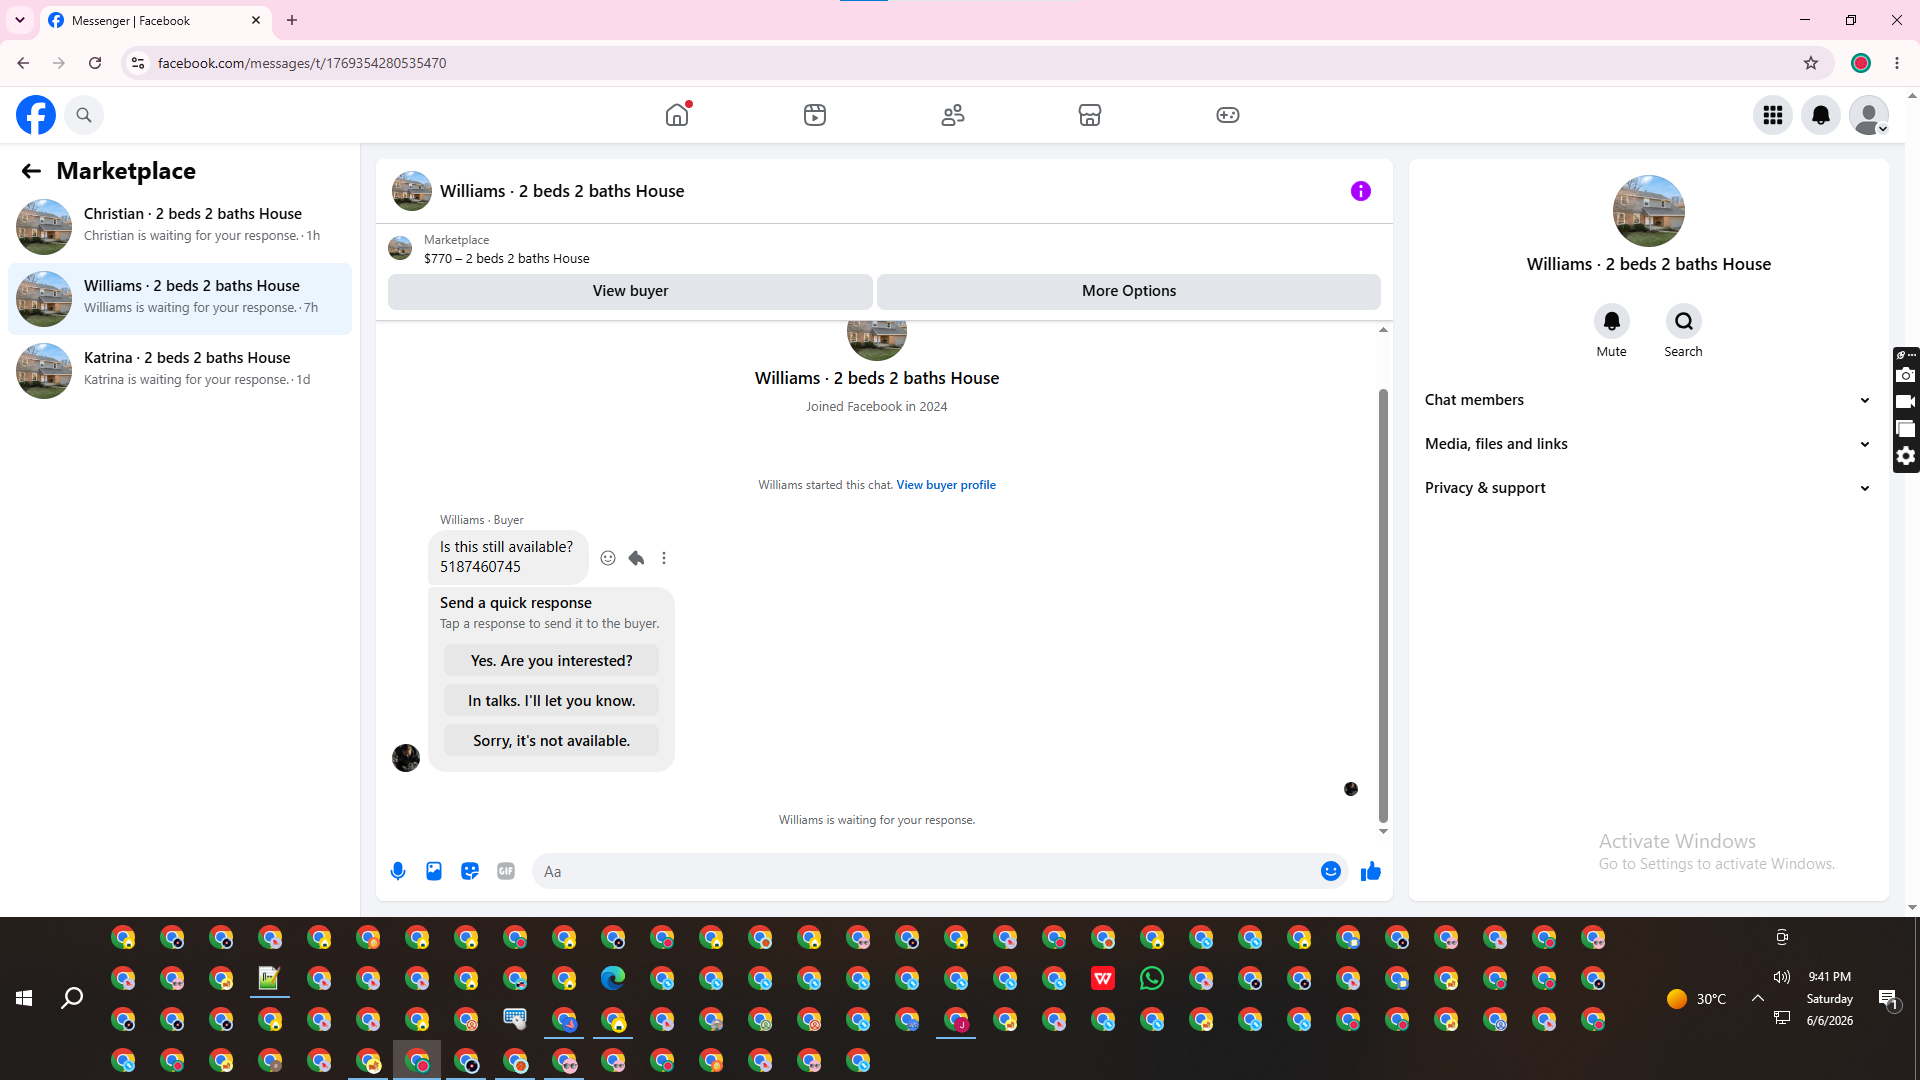Send a thumbs-up like
1920x1080 pixels.
(x=1371, y=871)
